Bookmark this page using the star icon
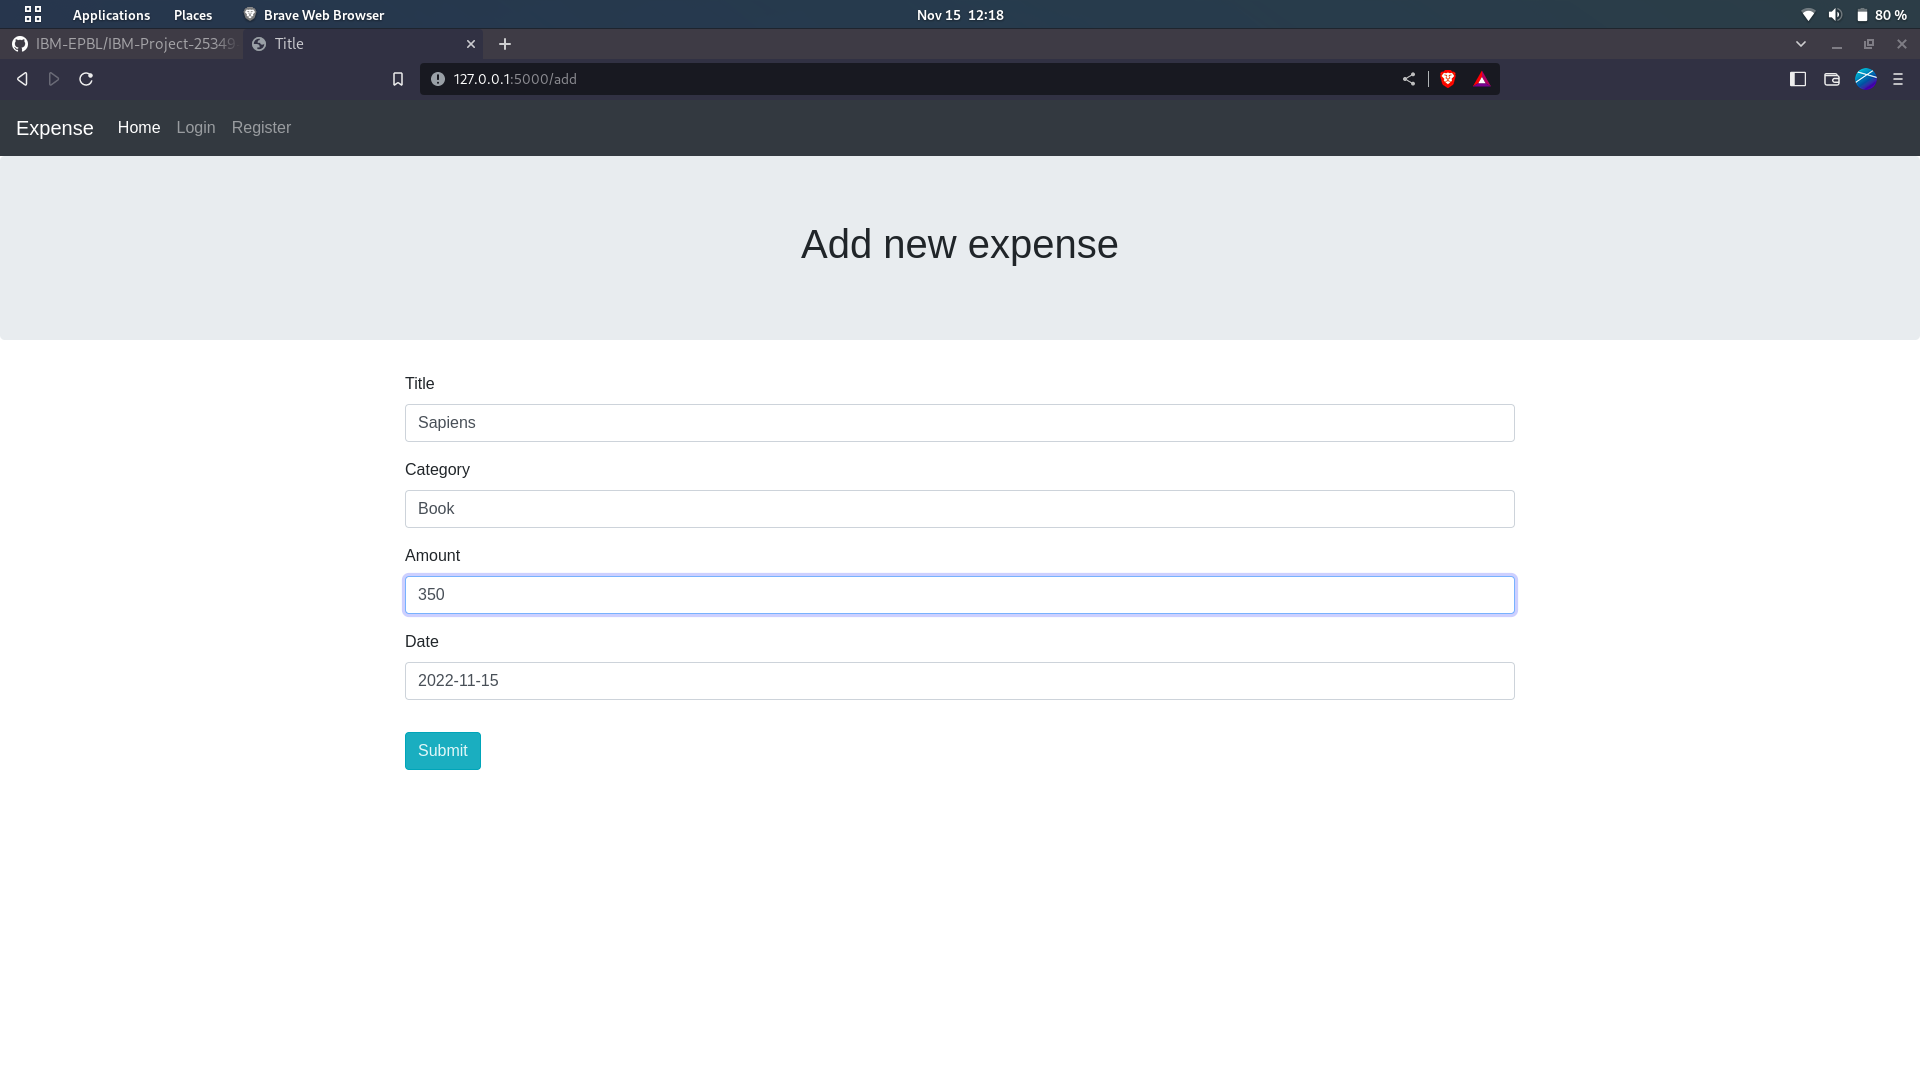 pos(398,79)
